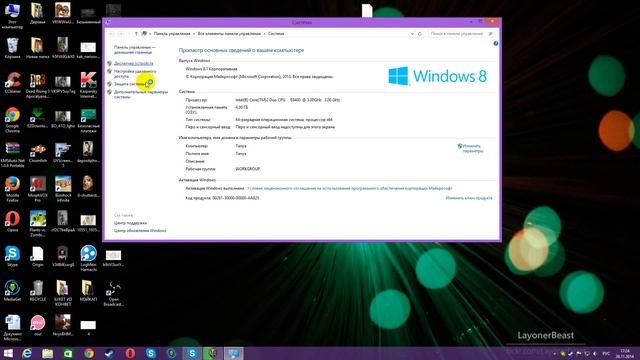
Task: Click the Back navigation arrow
Action: click(111, 34)
